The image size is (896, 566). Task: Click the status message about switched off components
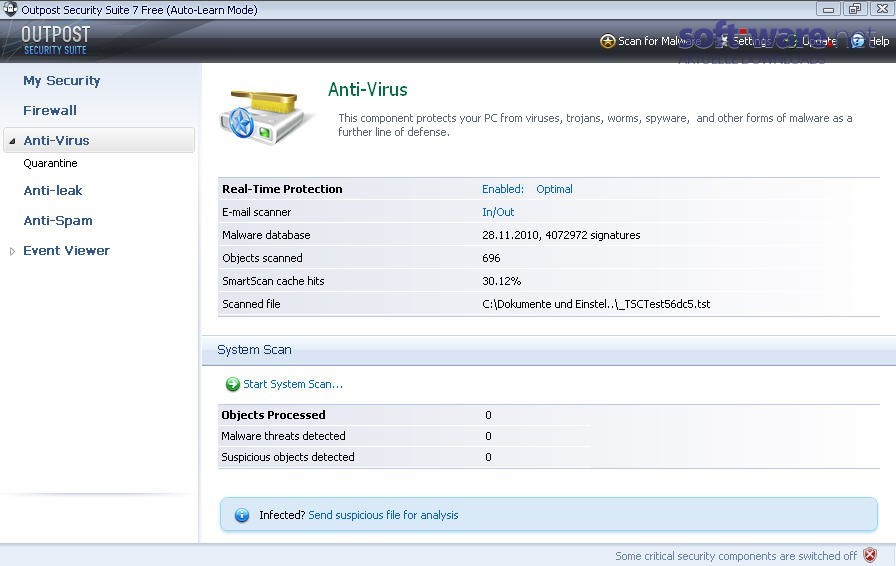point(736,556)
